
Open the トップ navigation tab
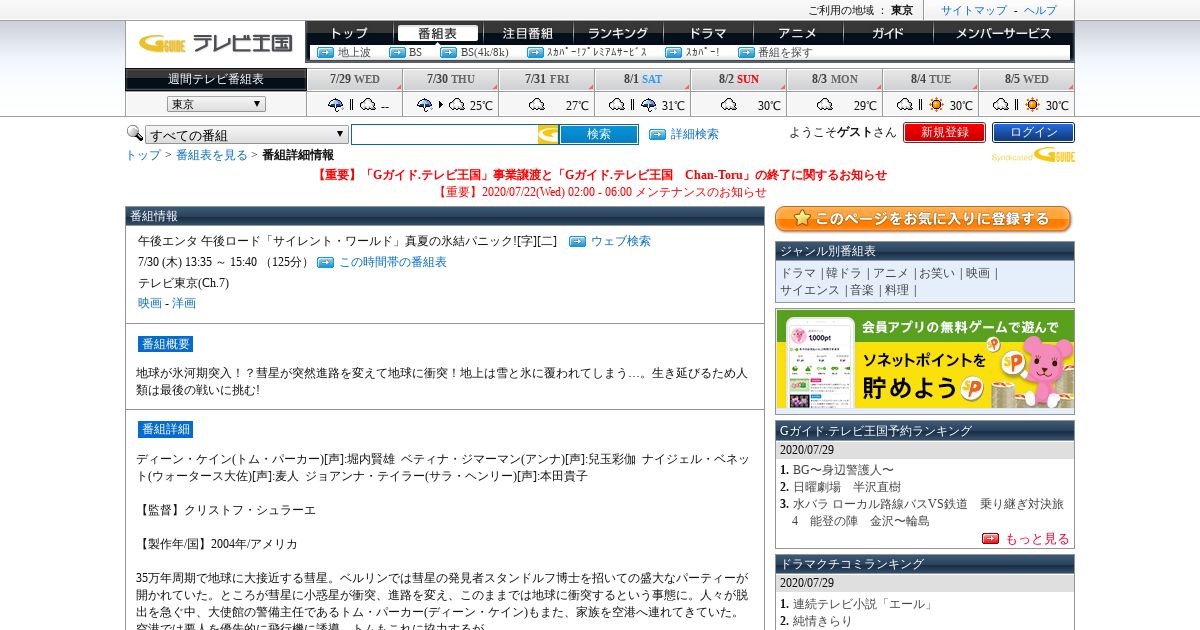tap(349, 33)
